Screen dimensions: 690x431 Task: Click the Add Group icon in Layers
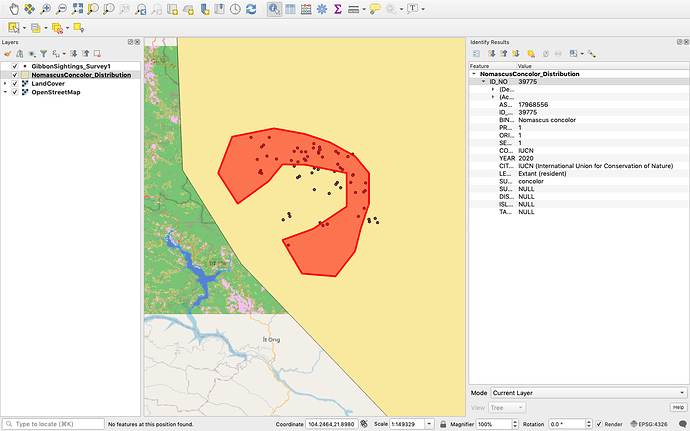tap(19, 54)
